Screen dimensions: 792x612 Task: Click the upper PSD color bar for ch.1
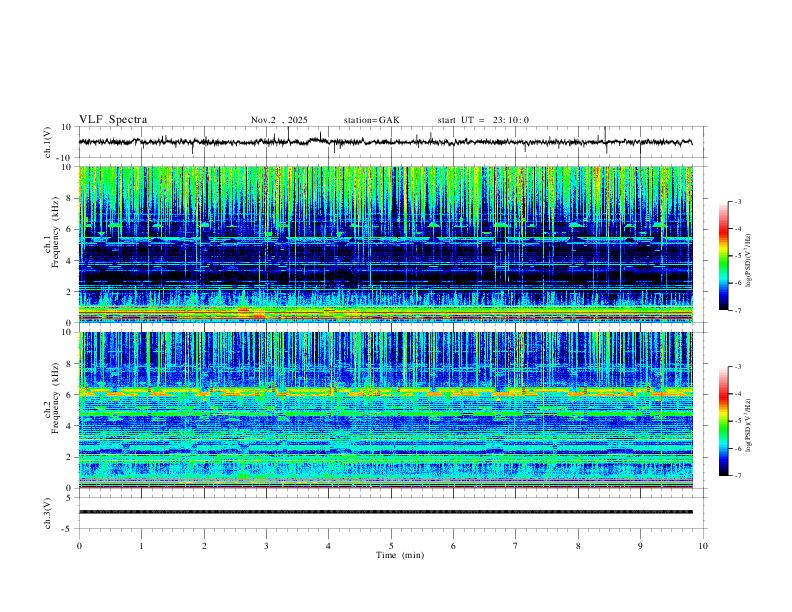coord(723,256)
